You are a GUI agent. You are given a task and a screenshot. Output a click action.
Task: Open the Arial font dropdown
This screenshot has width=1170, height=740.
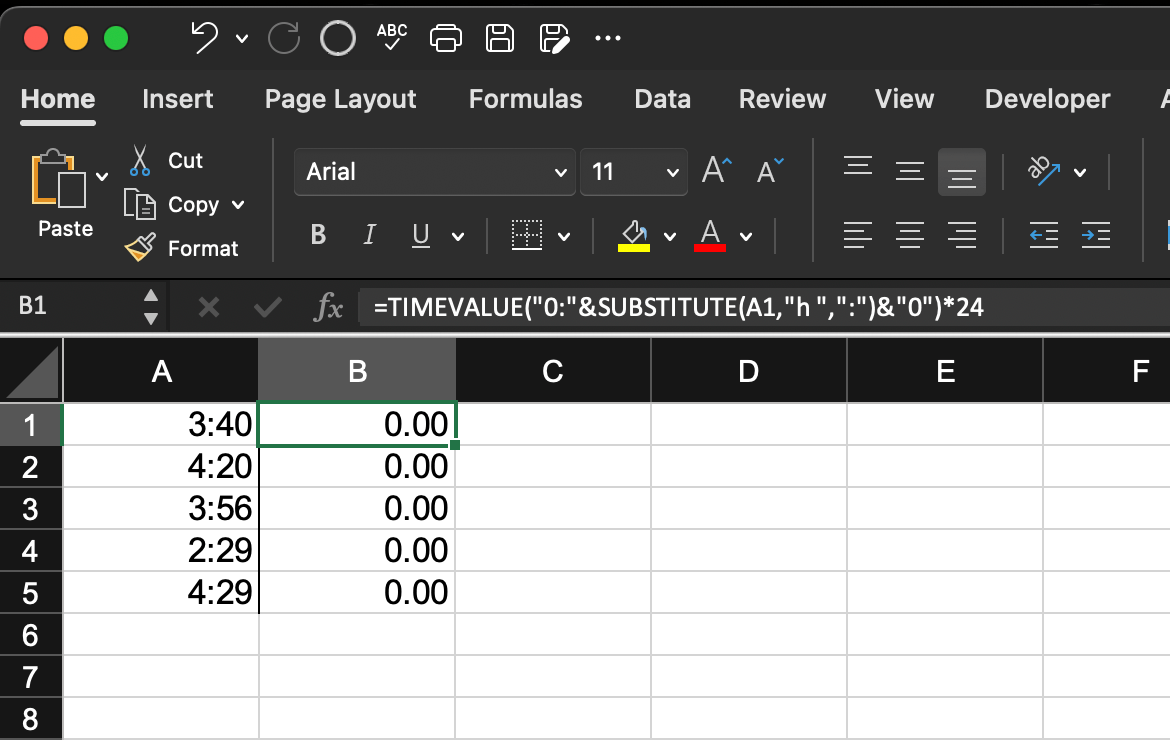tap(559, 171)
